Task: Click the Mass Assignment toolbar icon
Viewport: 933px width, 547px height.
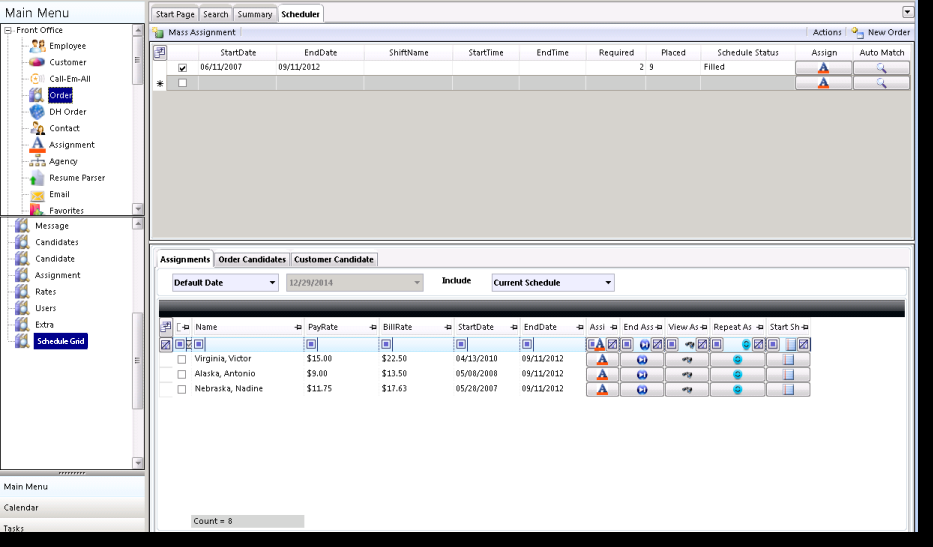Action: tap(158, 33)
